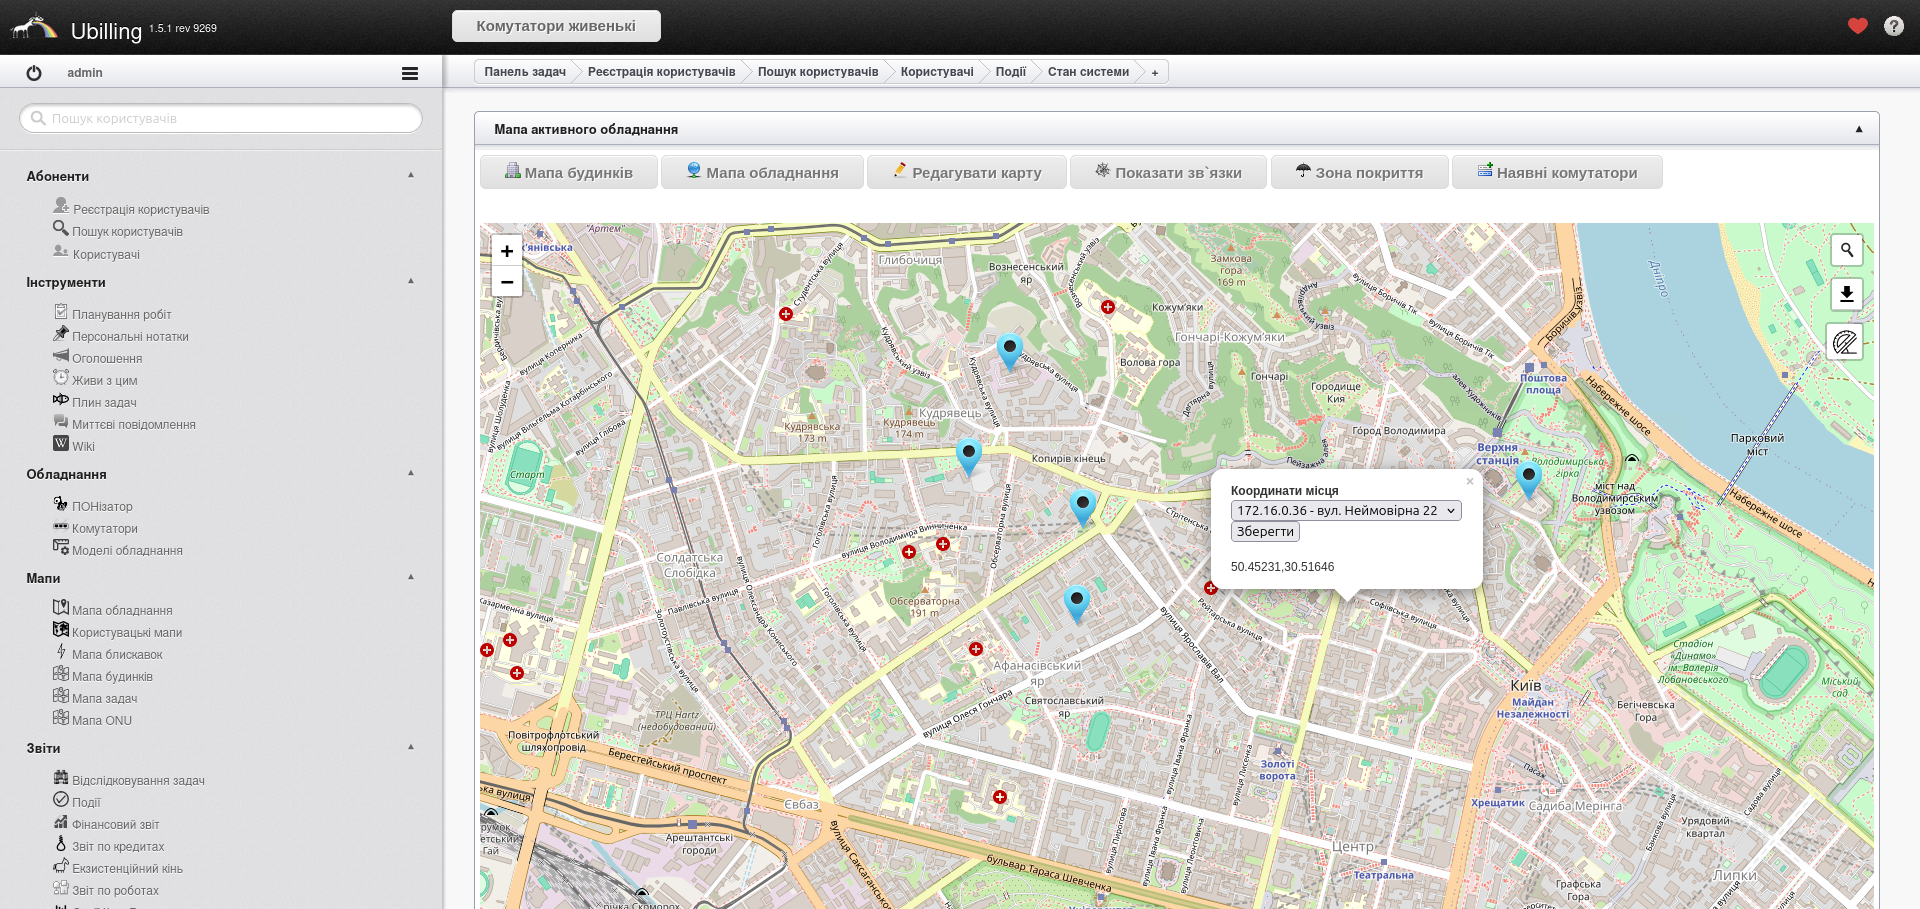Click the map search magnifier icon
This screenshot has width=1920, height=909.
pyautogui.click(x=1846, y=250)
